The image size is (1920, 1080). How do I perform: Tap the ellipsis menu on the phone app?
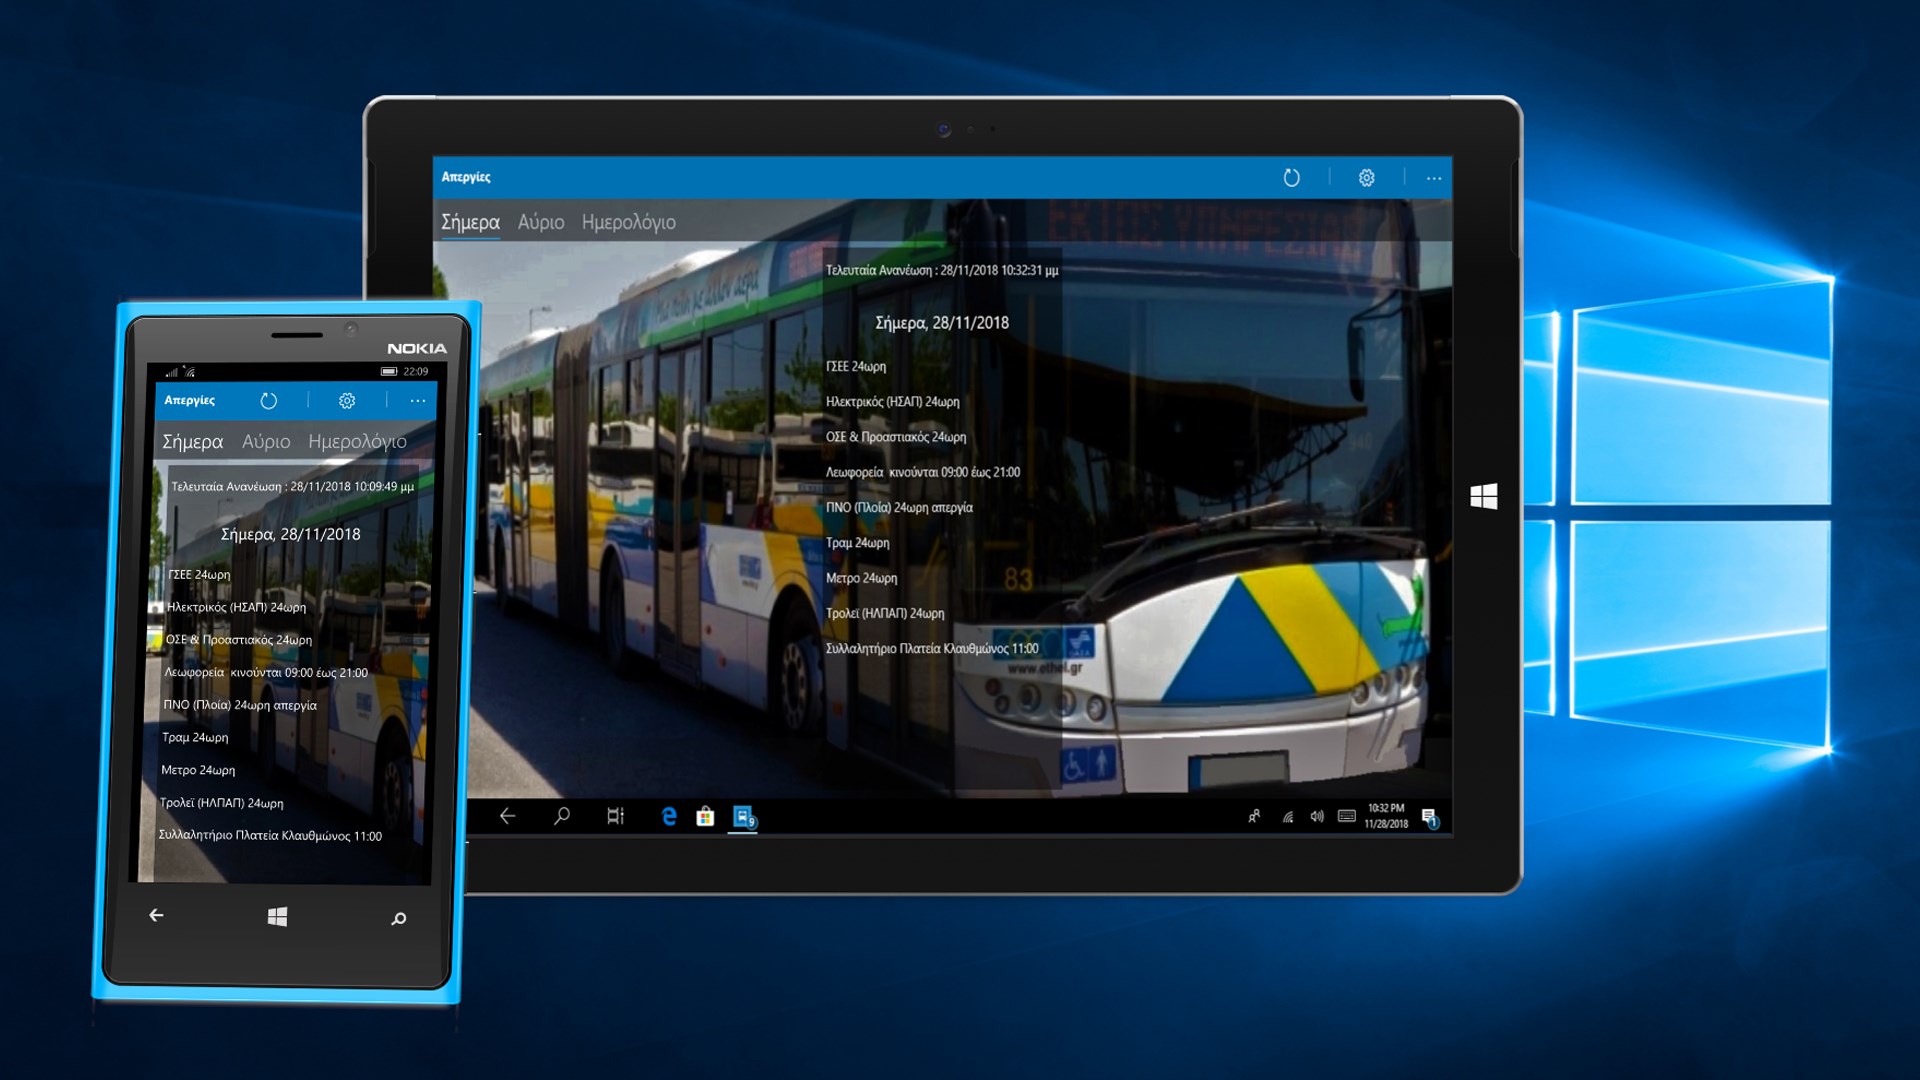click(x=417, y=401)
